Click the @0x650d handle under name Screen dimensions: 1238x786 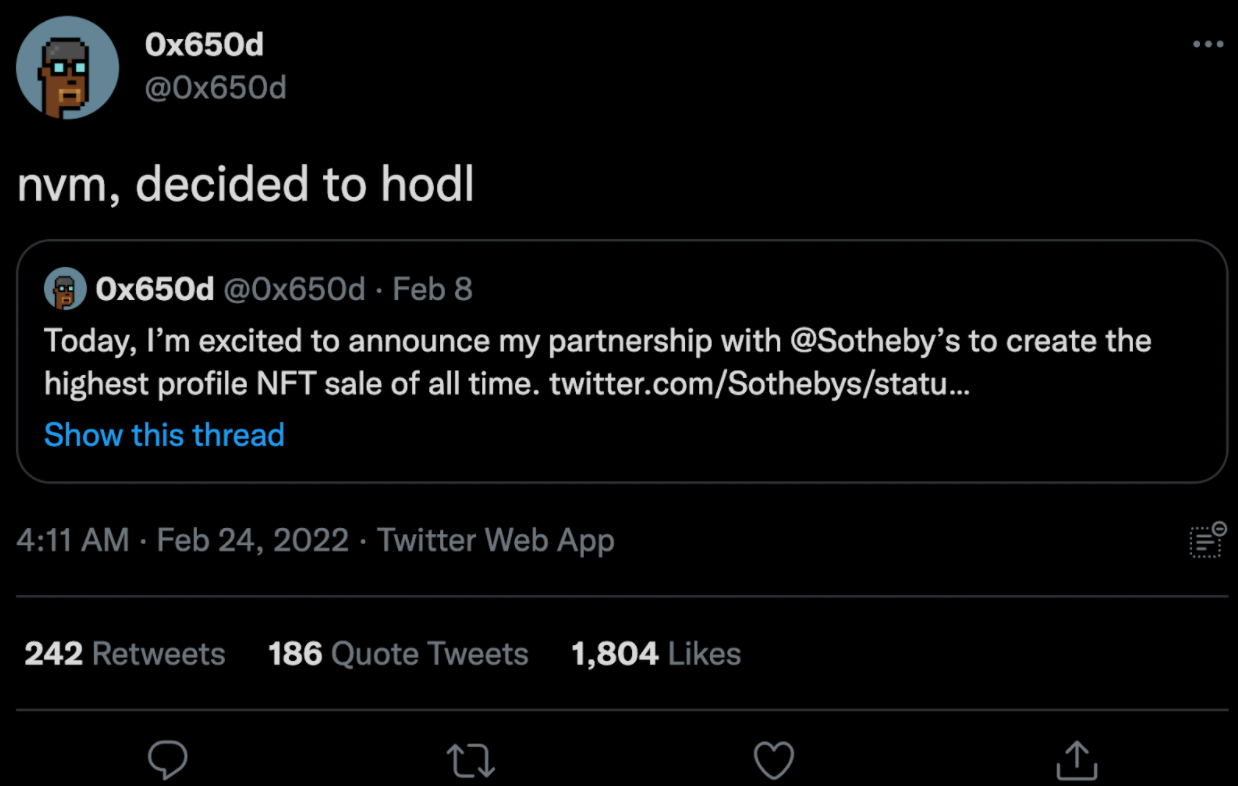click(x=216, y=88)
